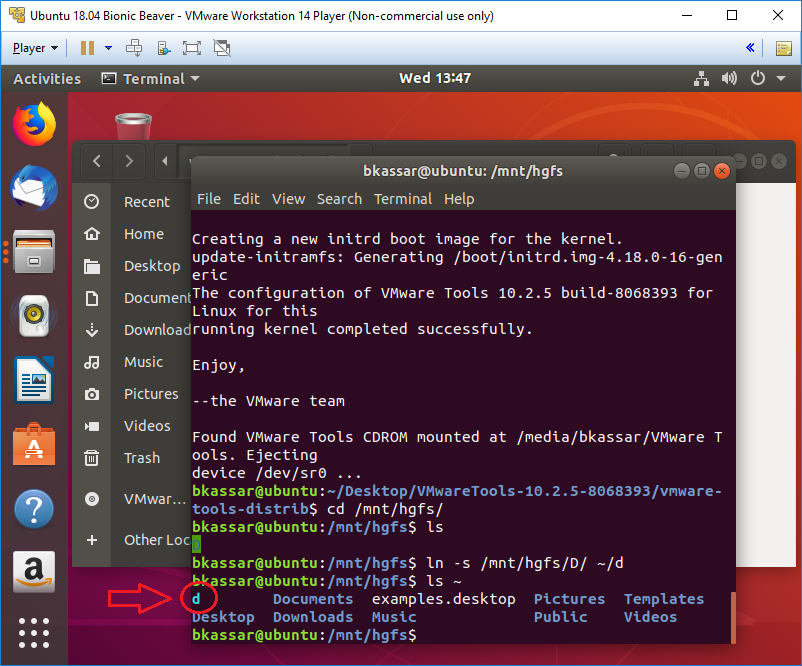Open the terminal Search menu
Screen dimensions: 802x666
pos(339,199)
